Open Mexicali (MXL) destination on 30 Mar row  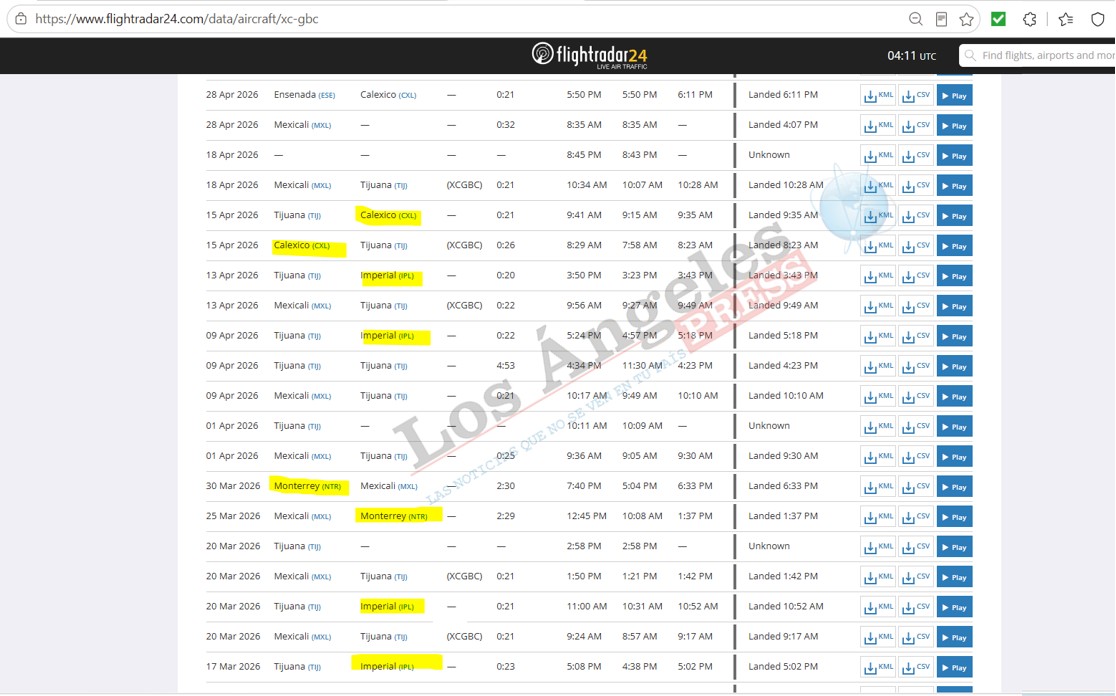[x=389, y=486]
